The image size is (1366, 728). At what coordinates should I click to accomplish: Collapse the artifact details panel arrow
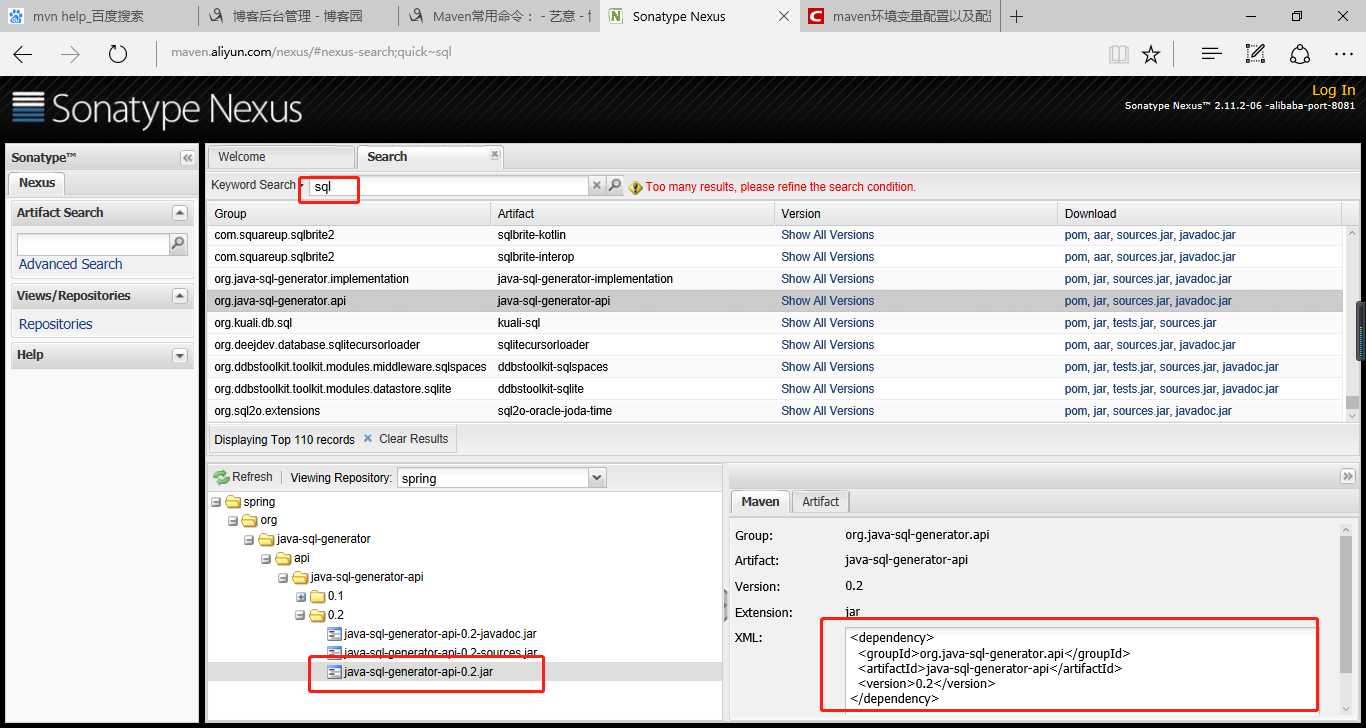(1346, 476)
